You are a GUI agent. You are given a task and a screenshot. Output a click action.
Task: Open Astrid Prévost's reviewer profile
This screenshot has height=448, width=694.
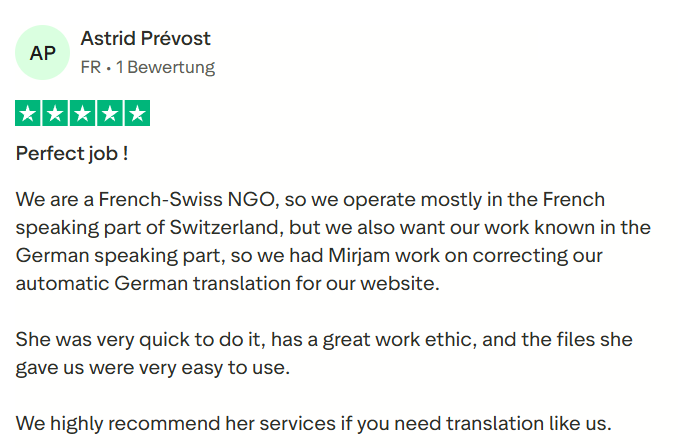coord(146,39)
